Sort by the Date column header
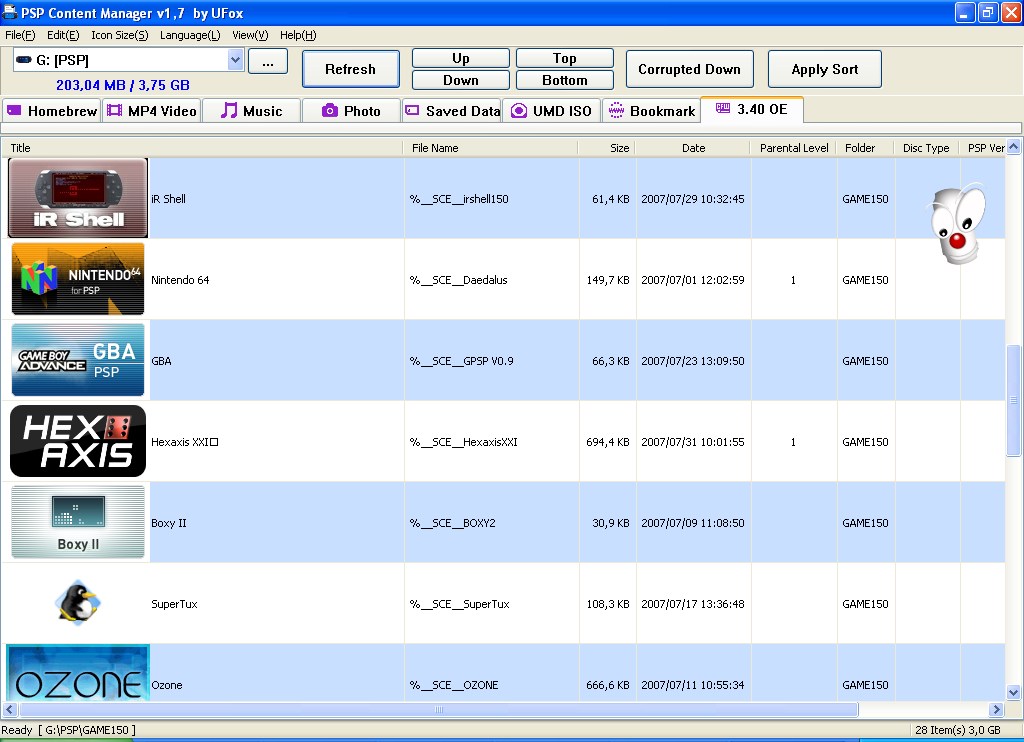Image resolution: width=1024 pixels, height=742 pixels. coord(693,148)
